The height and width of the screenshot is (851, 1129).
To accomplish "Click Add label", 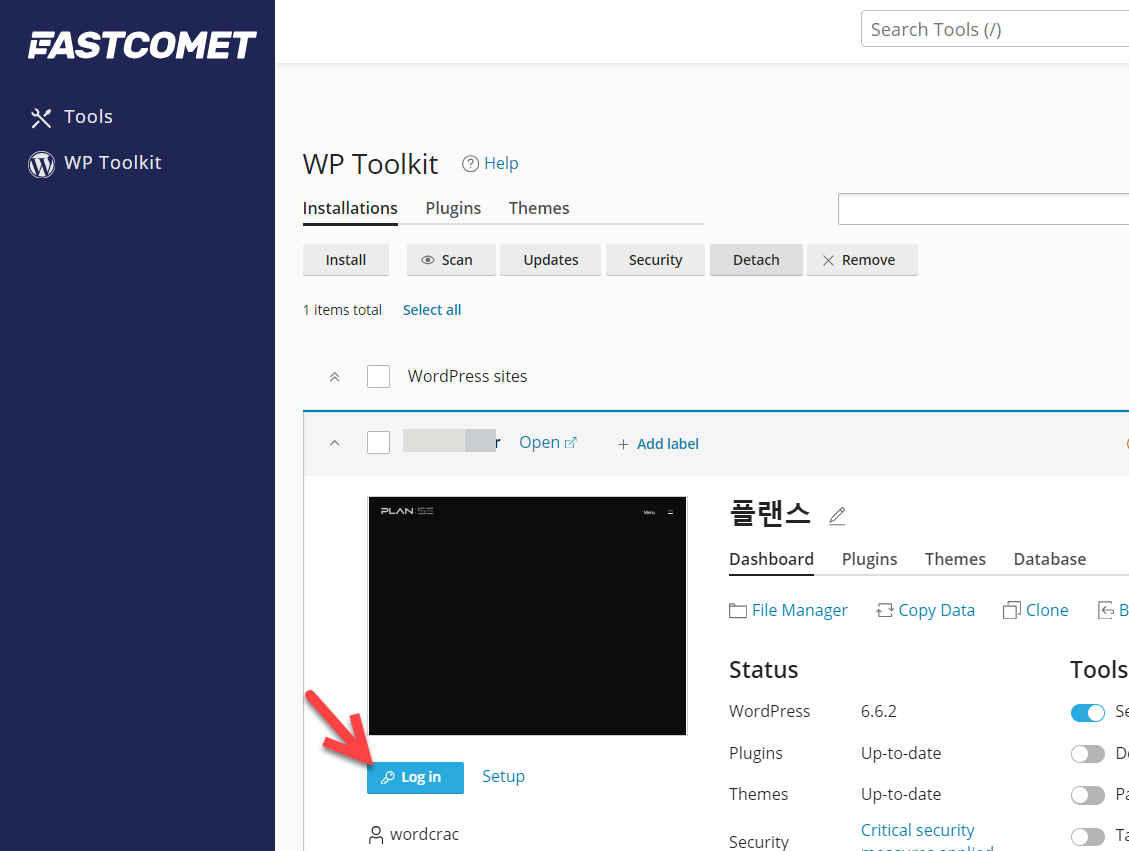I will coord(667,443).
